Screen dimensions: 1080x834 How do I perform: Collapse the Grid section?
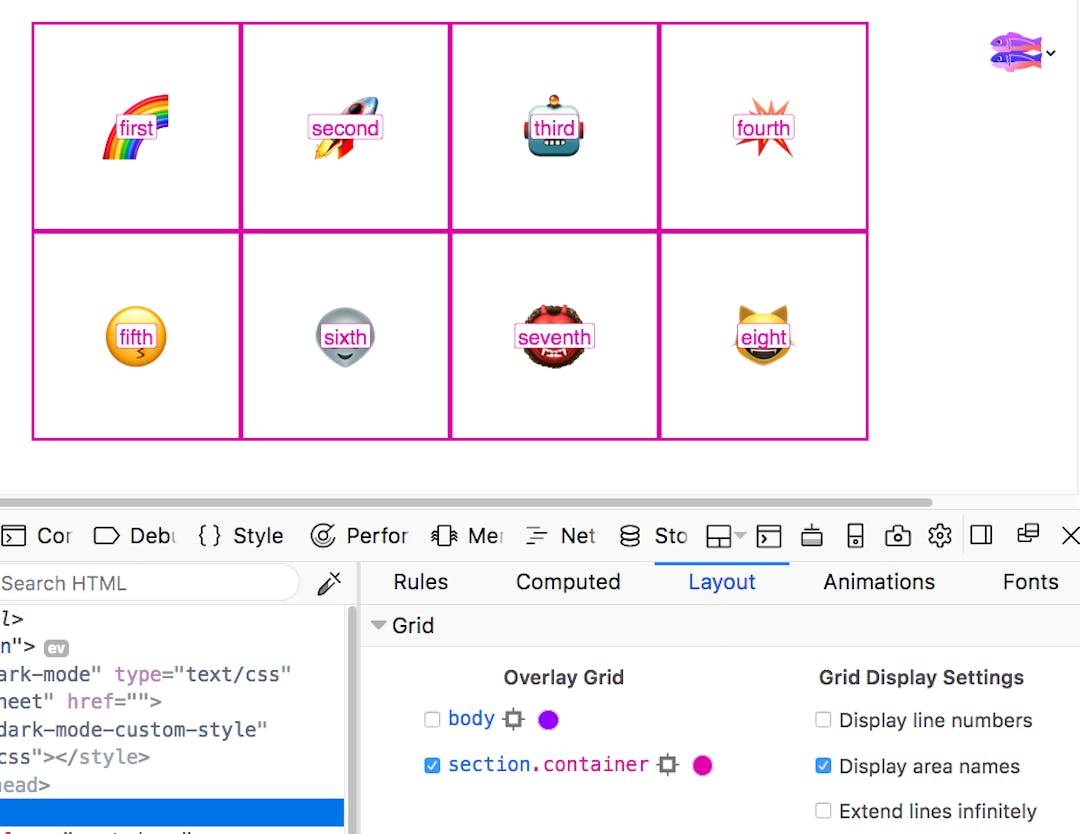[x=378, y=625]
